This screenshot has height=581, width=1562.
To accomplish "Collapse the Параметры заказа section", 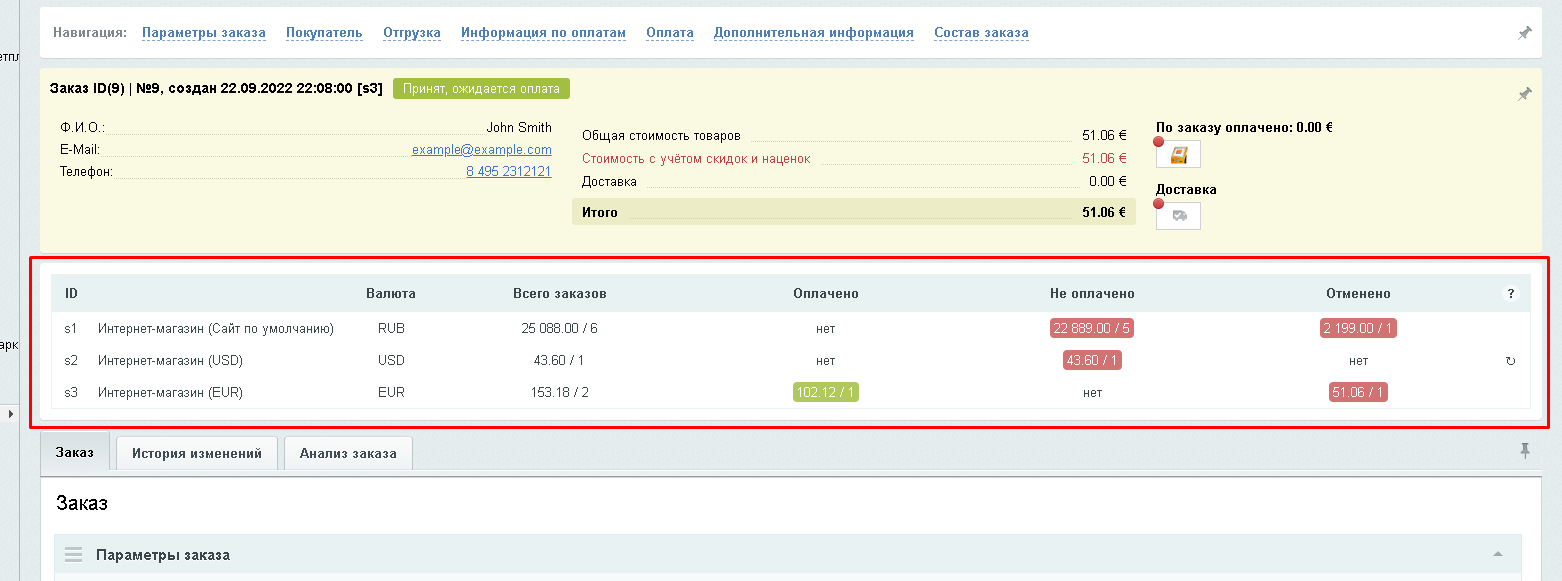I will 1497,555.
